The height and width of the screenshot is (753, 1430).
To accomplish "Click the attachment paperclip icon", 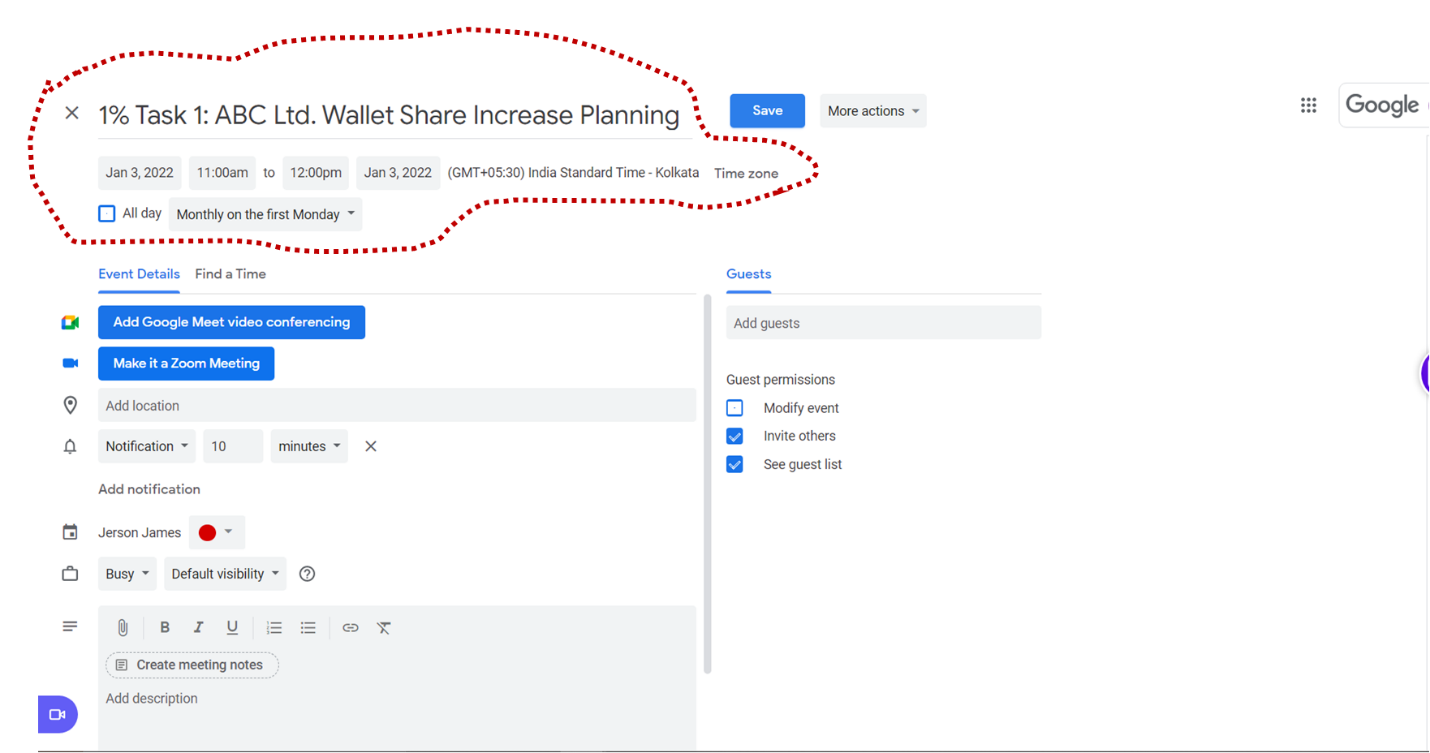I will tap(122, 628).
